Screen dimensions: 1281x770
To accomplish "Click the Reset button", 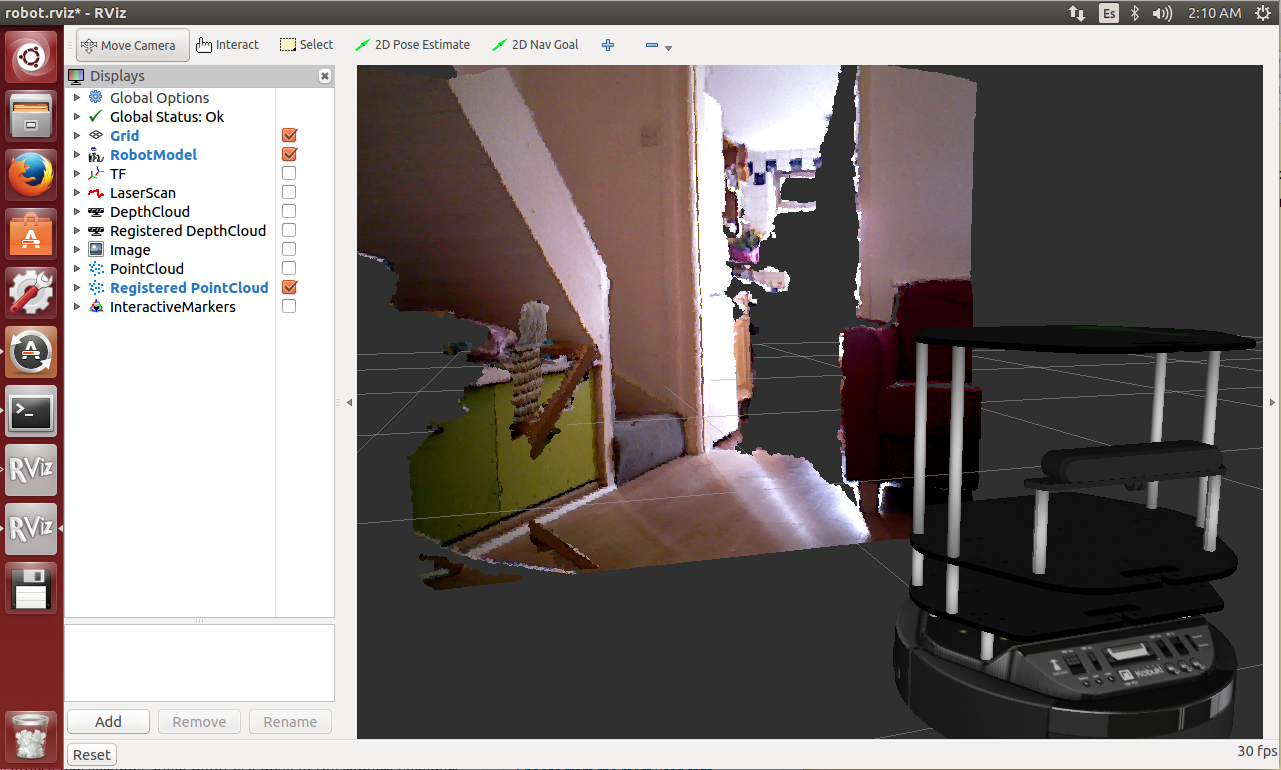I will (92, 755).
